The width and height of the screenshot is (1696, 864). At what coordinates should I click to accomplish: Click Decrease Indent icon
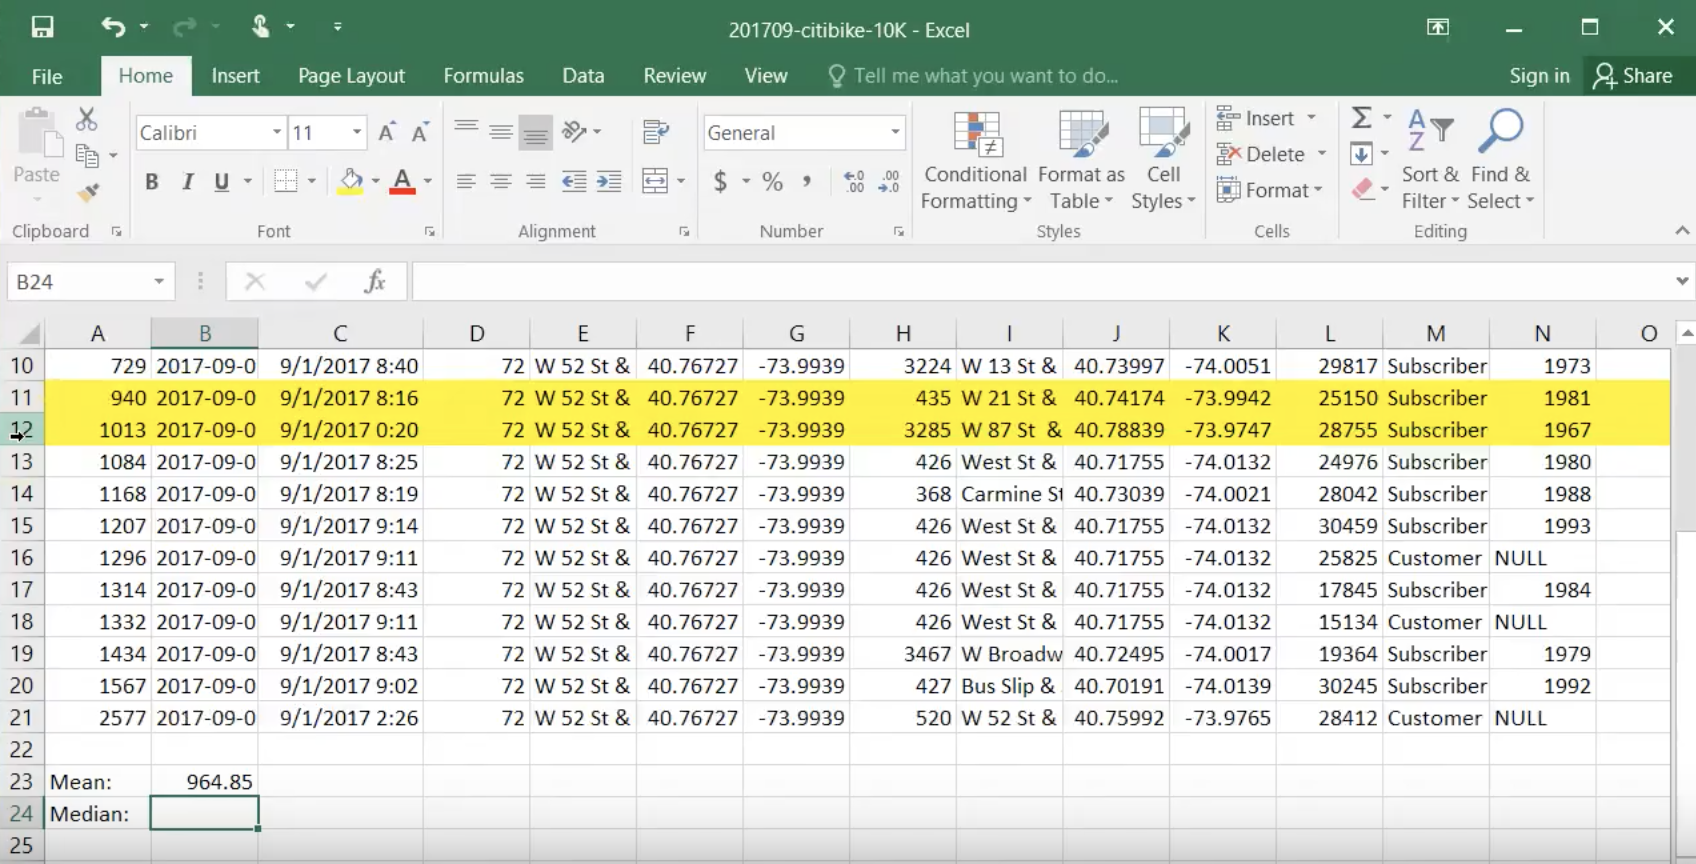click(574, 181)
